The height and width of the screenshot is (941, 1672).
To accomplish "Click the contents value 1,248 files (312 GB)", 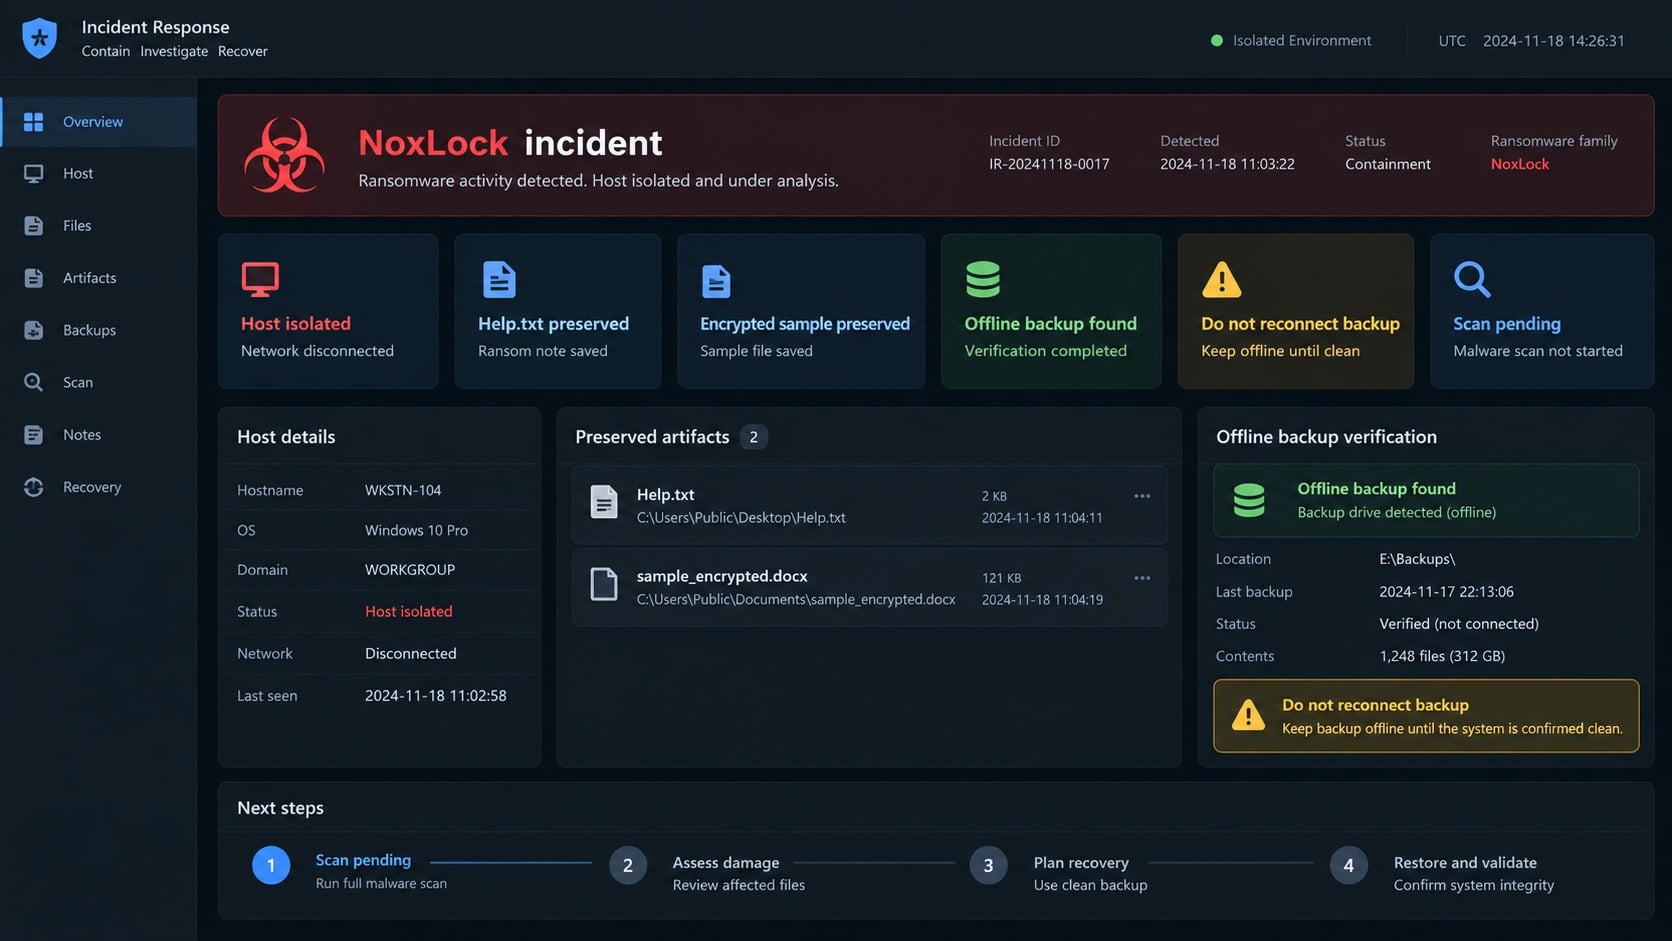I will [1442, 656].
